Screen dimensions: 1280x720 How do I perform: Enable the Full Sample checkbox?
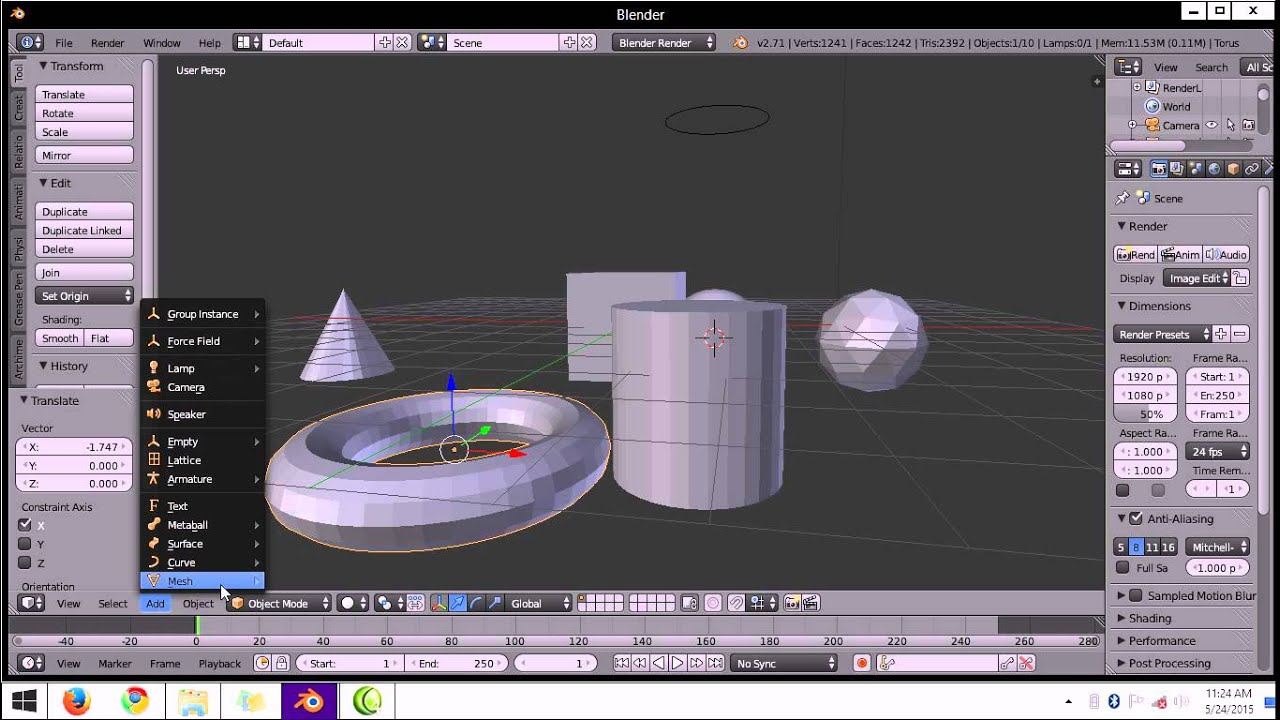click(1123, 568)
